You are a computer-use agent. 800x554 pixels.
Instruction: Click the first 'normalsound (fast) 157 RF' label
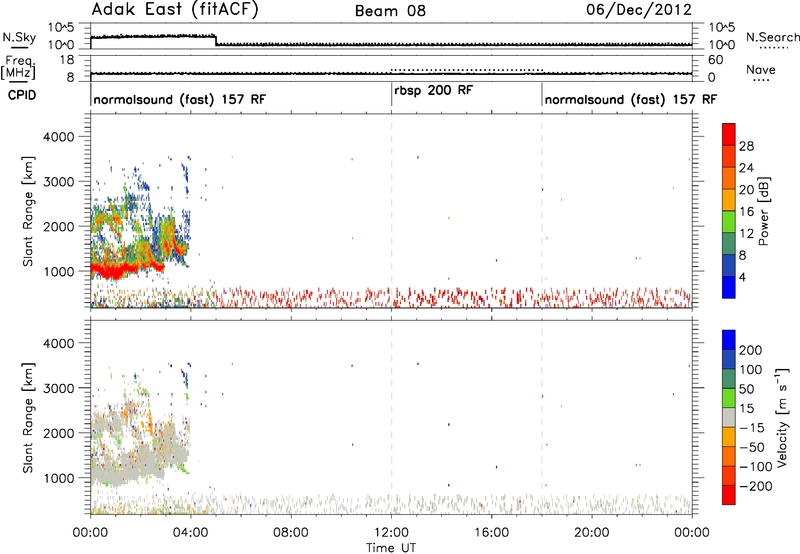pyautogui.click(x=180, y=99)
